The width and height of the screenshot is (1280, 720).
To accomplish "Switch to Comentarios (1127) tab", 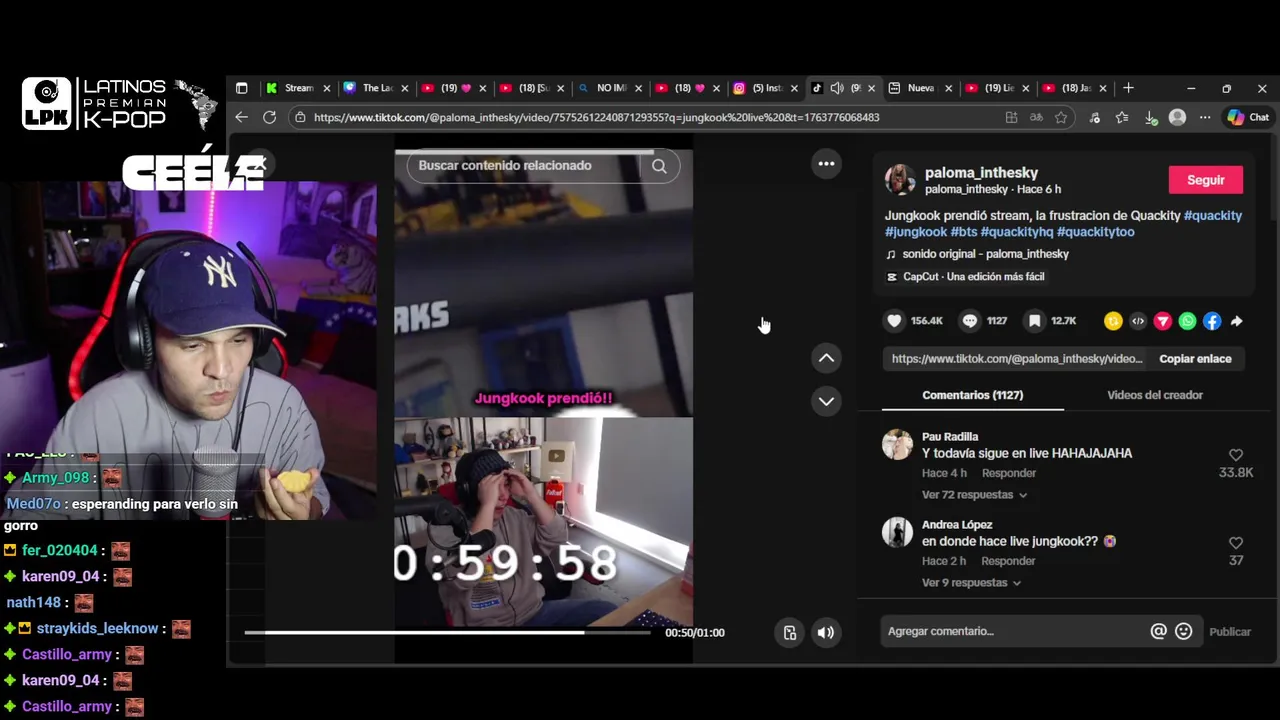I will 972,395.
